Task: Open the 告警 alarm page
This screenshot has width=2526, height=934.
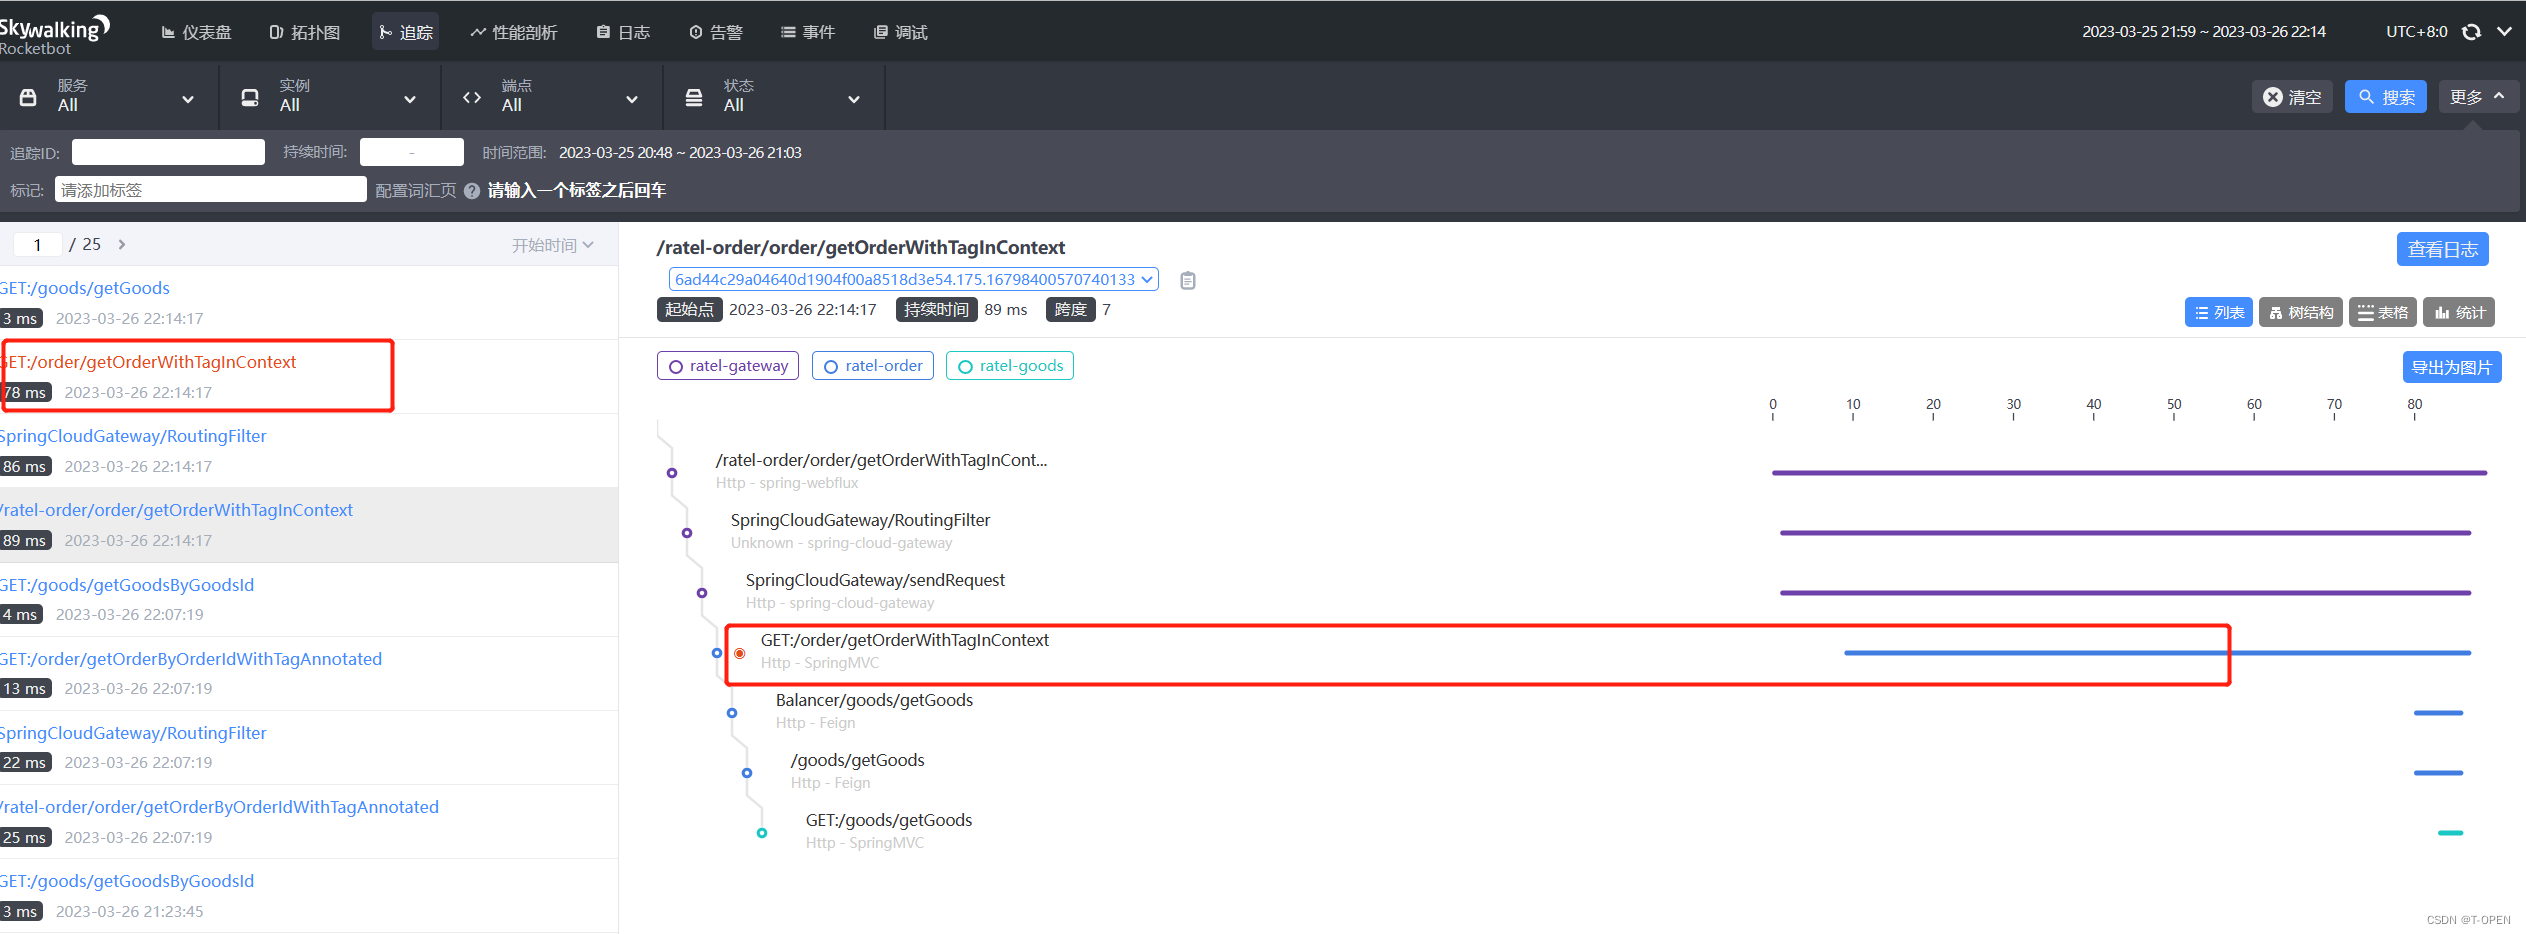Action: pos(716,32)
